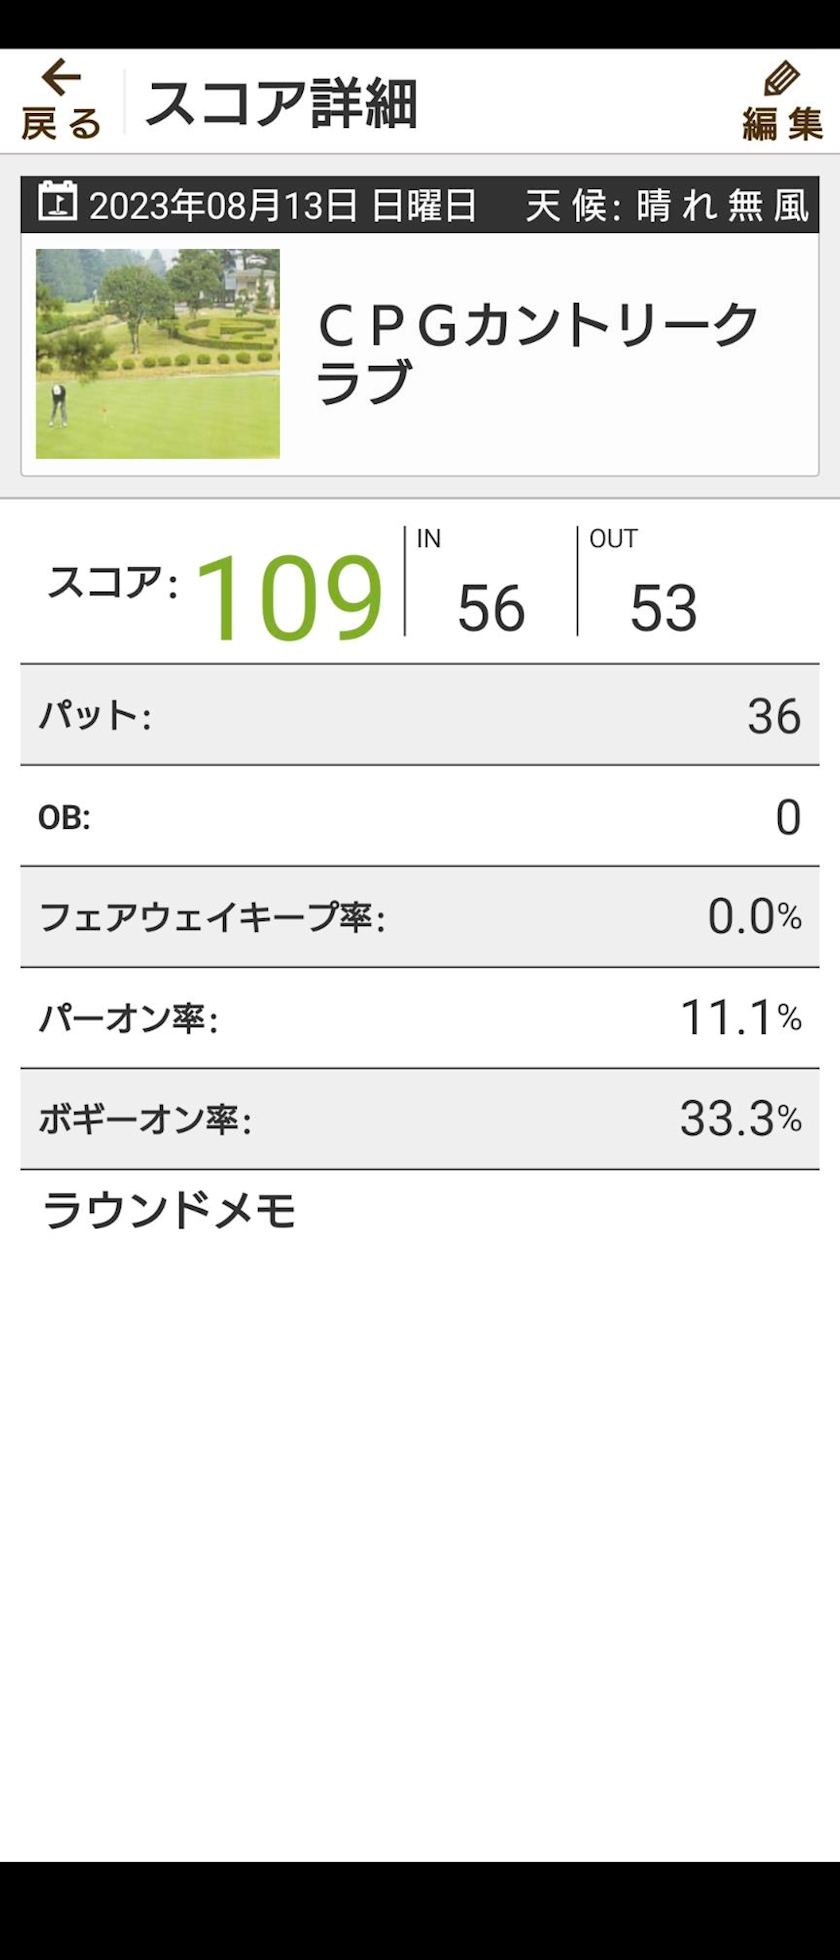Image resolution: width=840 pixels, height=1960 pixels.
Task: Tap the pencil edit icon
Action: 781,78
